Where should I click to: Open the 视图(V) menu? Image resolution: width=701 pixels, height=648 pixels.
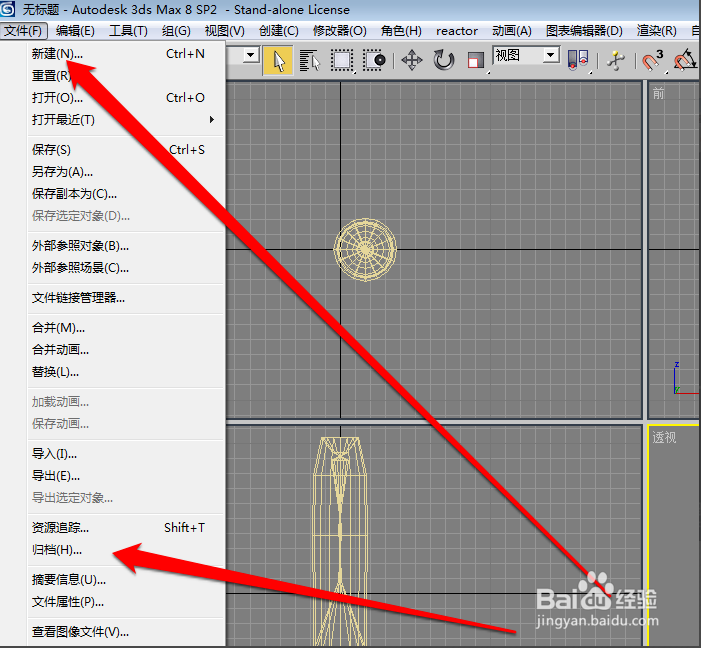pos(224,31)
